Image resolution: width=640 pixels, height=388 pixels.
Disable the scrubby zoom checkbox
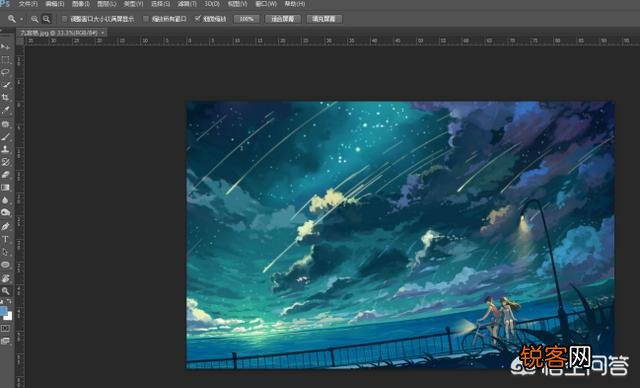(x=198, y=19)
